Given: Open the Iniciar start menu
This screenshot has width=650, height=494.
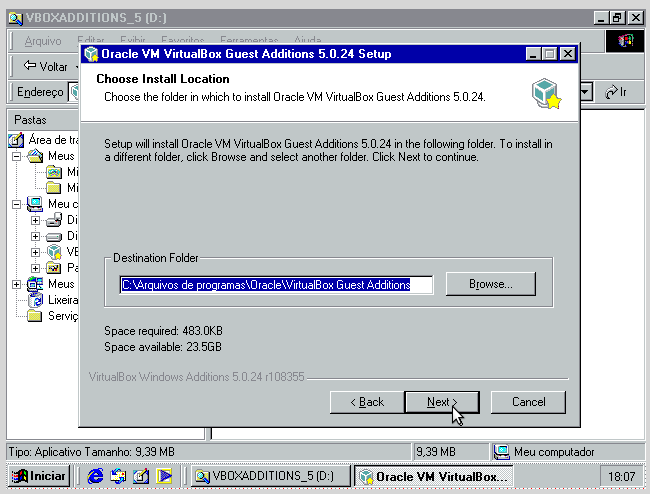Looking at the screenshot, I should tap(38, 476).
